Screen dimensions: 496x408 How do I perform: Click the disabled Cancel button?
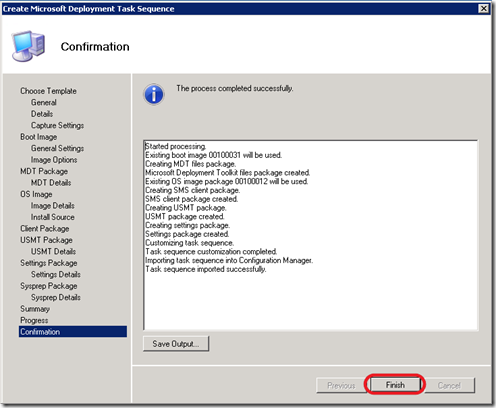(449, 385)
